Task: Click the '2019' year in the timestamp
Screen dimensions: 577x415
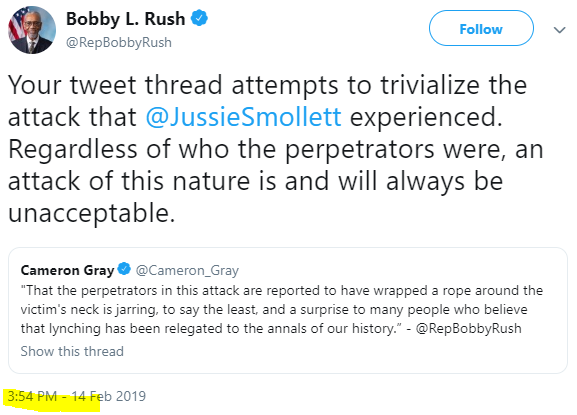Action: [131, 397]
